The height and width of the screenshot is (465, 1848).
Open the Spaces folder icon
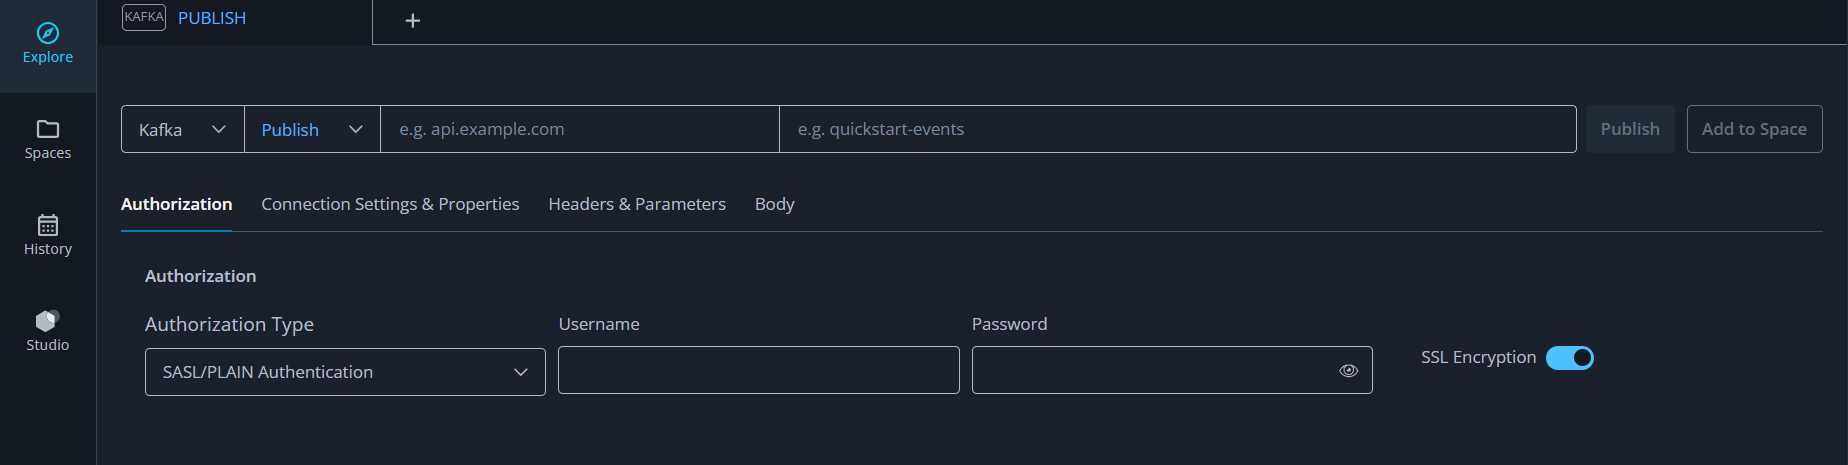pyautogui.click(x=48, y=129)
